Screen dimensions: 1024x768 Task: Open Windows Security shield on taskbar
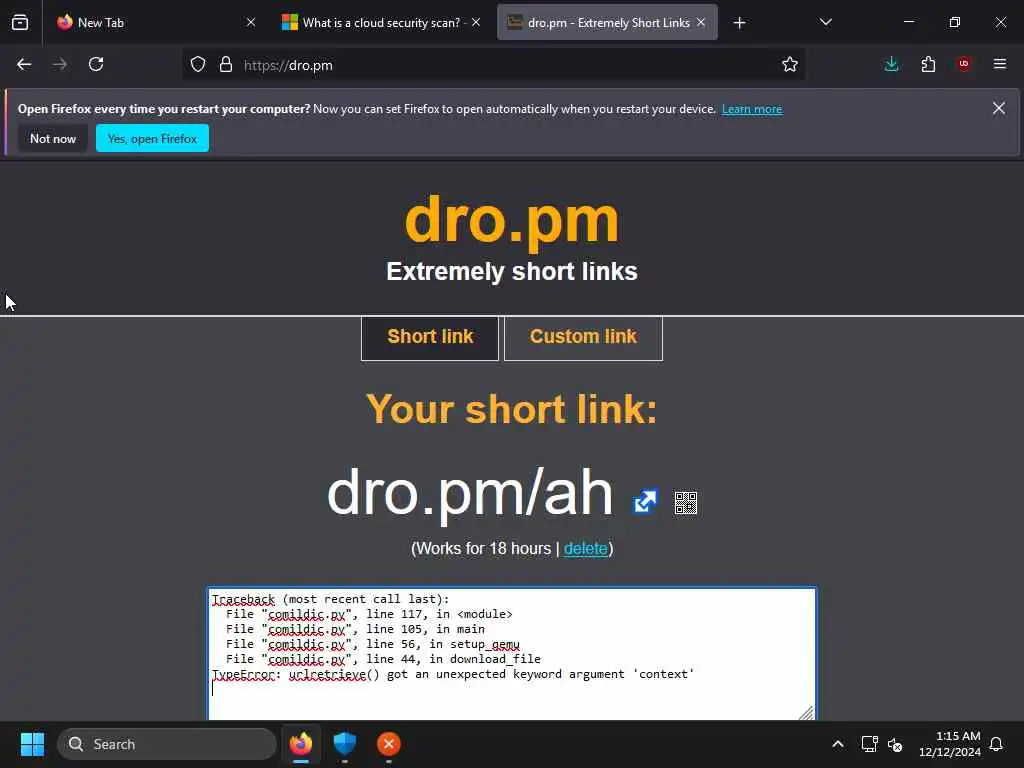[344, 744]
